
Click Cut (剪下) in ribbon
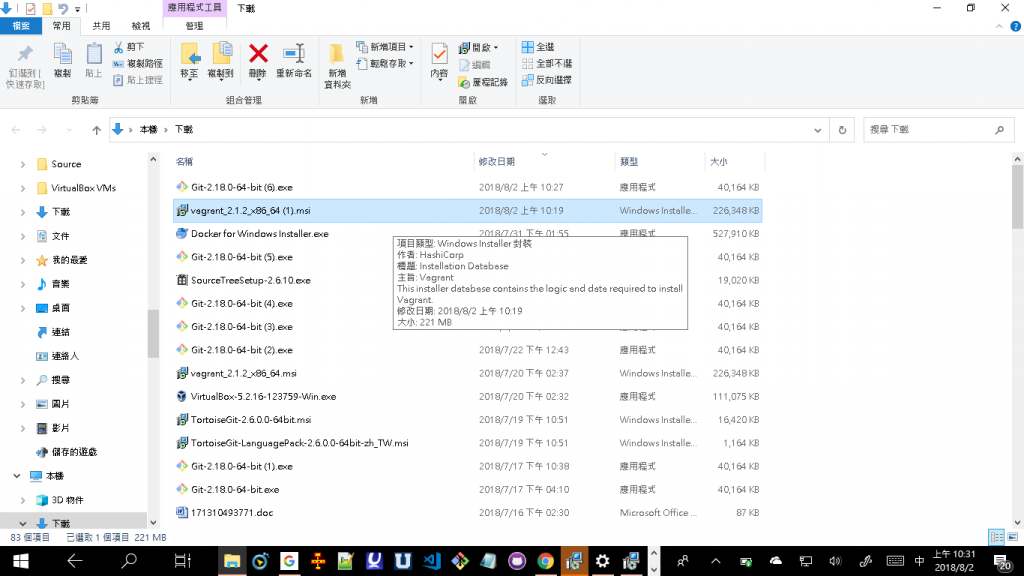pyautogui.click(x=129, y=47)
